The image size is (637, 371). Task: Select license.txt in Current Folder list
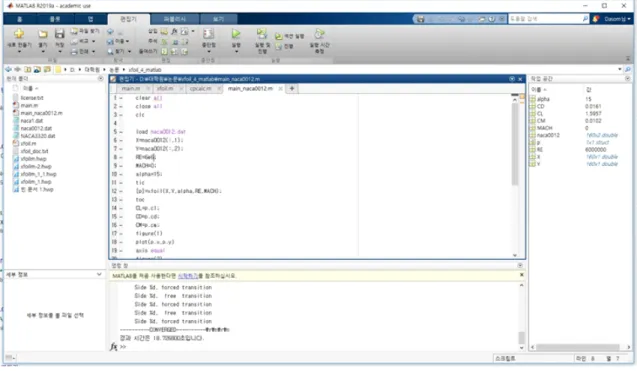tap(32, 98)
